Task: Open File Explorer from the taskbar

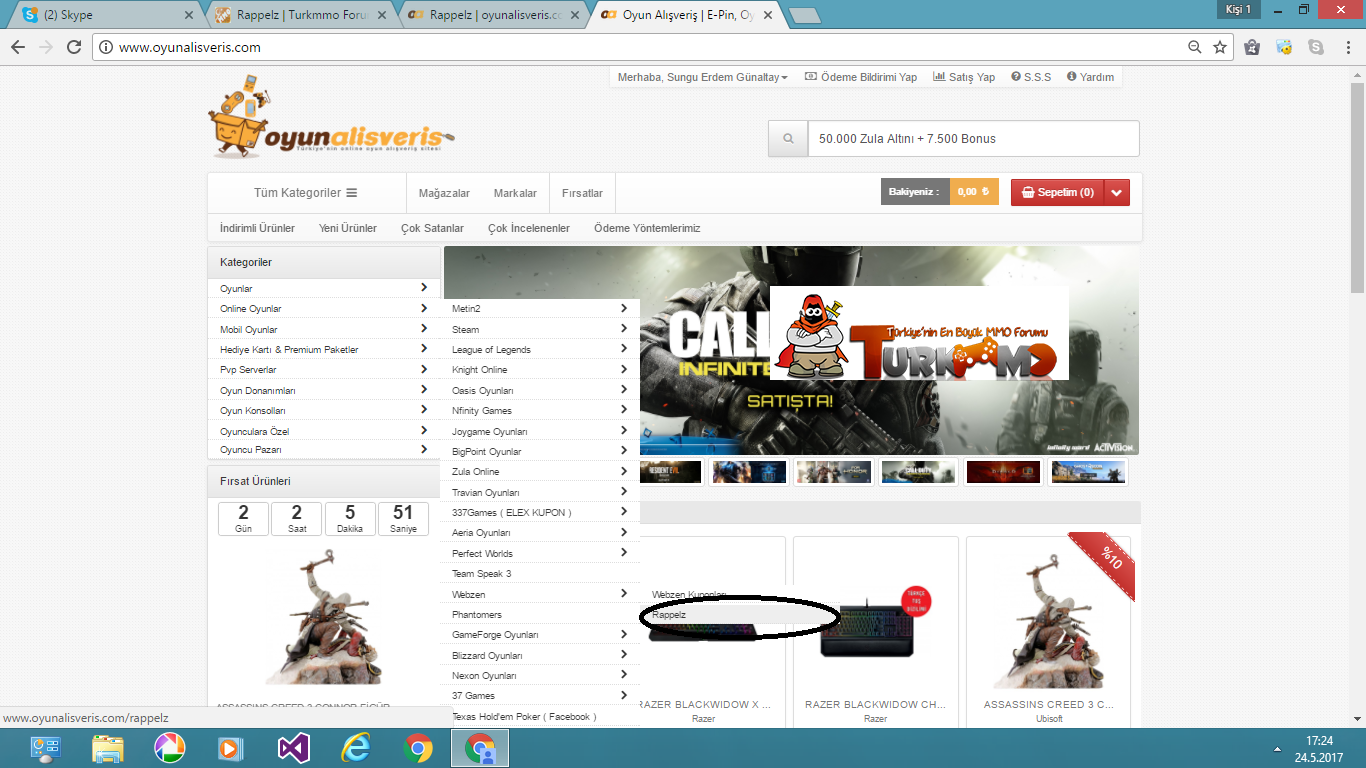Action: (x=107, y=748)
